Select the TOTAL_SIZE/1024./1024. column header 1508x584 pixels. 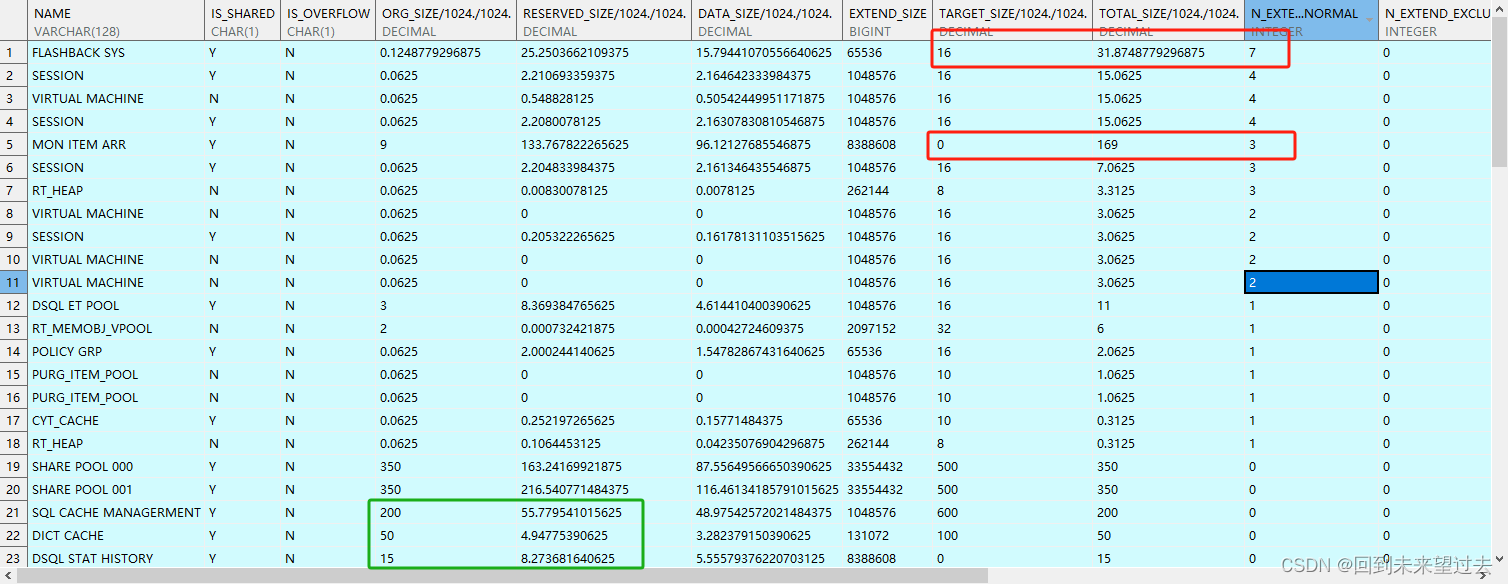pos(1169,22)
